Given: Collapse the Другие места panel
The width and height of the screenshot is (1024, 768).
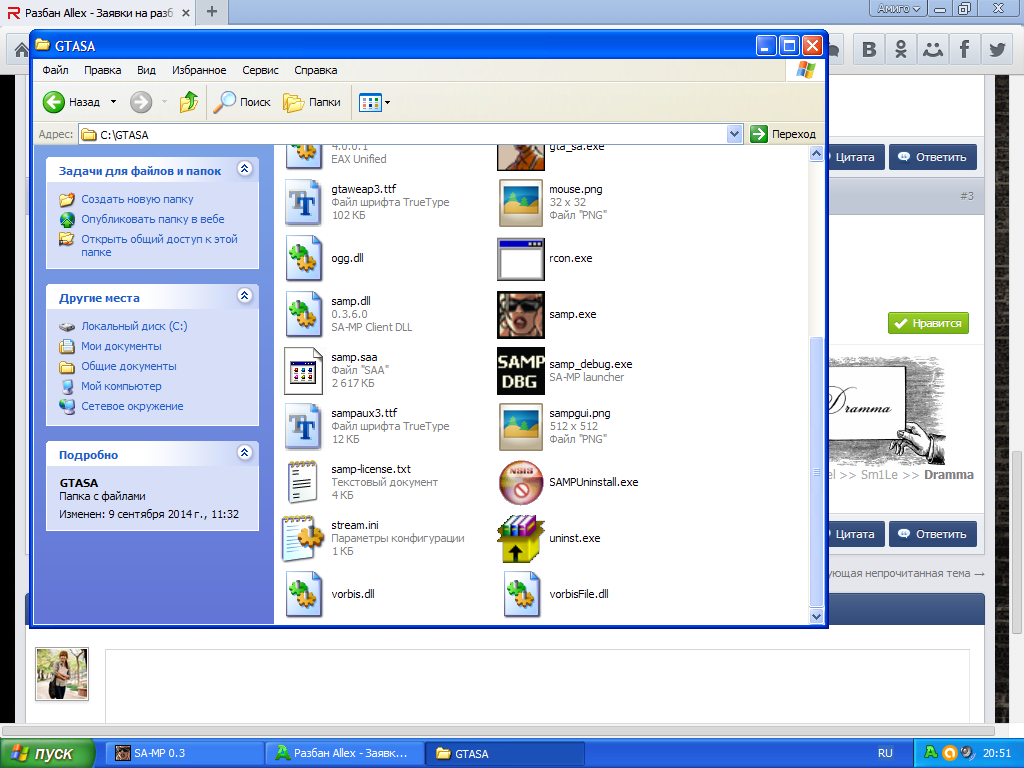Looking at the screenshot, I should [x=244, y=296].
